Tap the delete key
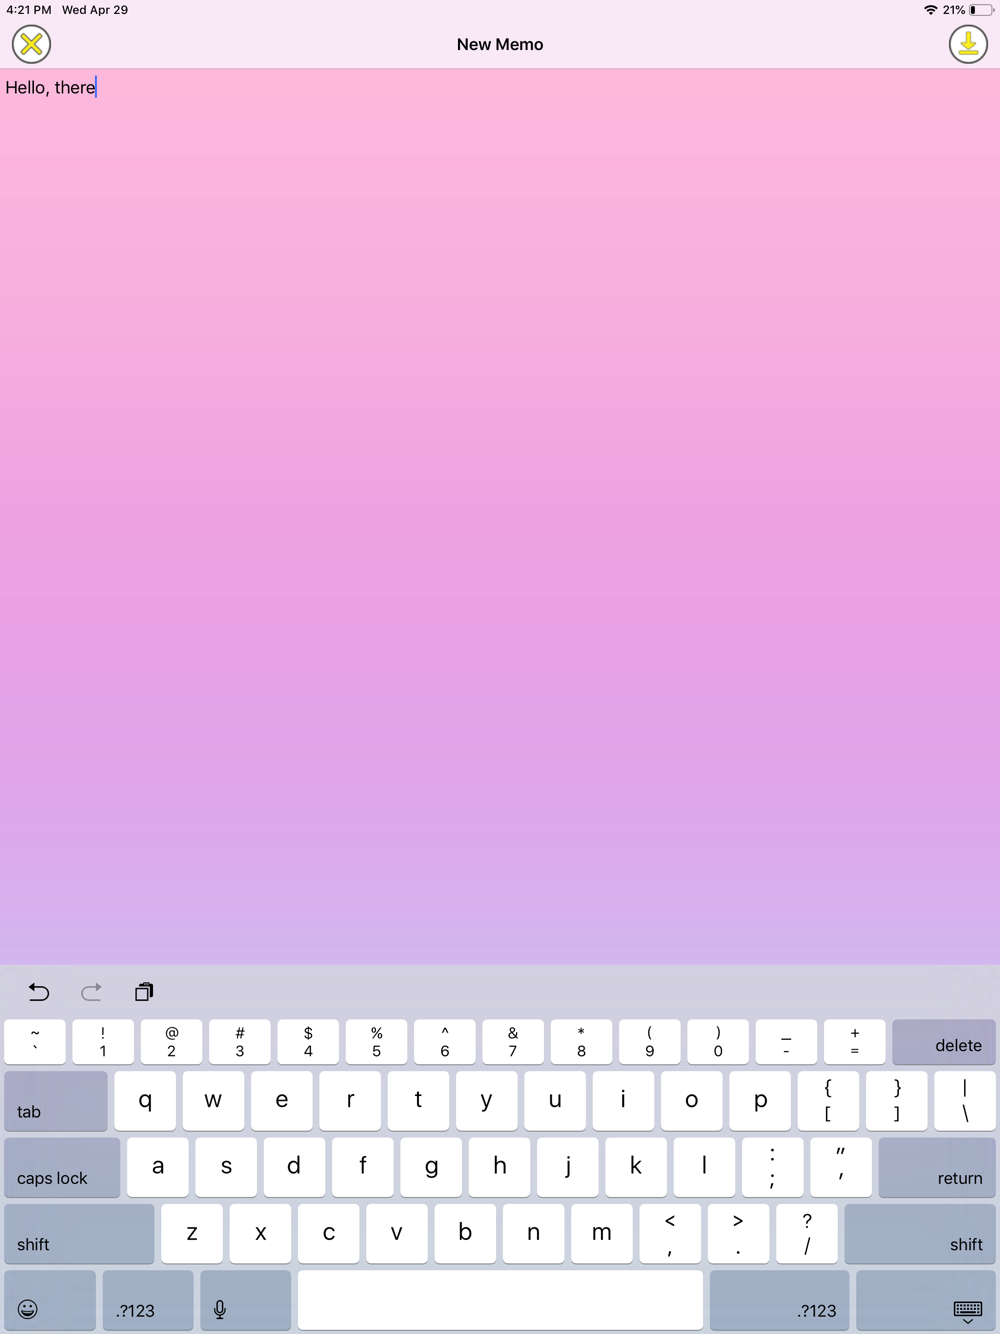The height and width of the screenshot is (1334, 1000). click(944, 1042)
